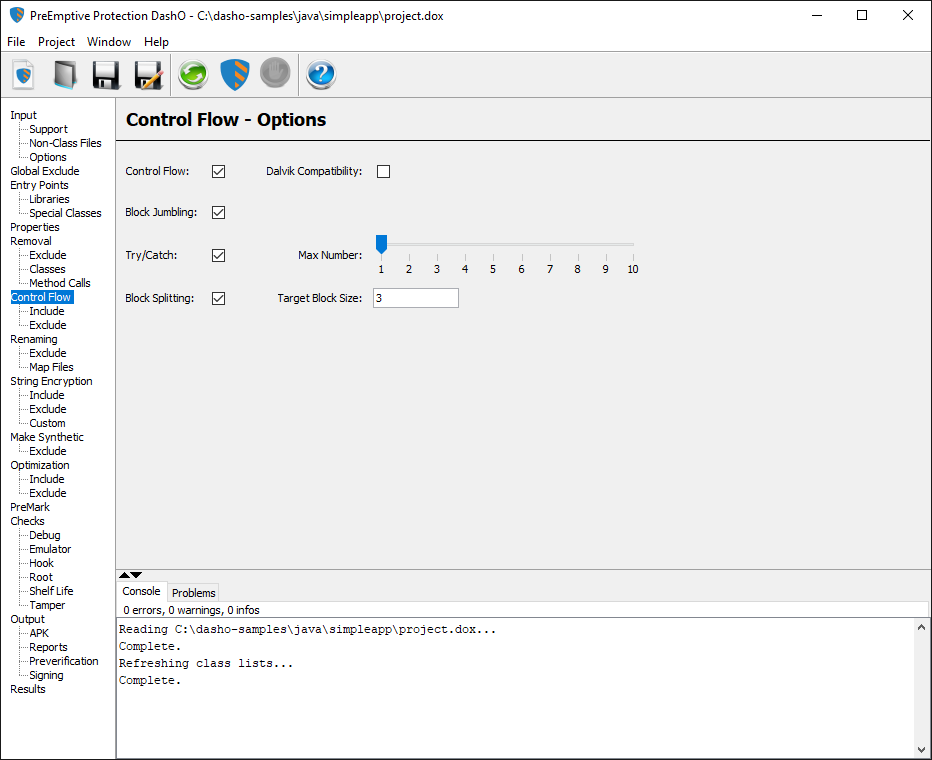Open help via blue question mark icon
This screenshot has width=932, height=760.
[x=321, y=75]
